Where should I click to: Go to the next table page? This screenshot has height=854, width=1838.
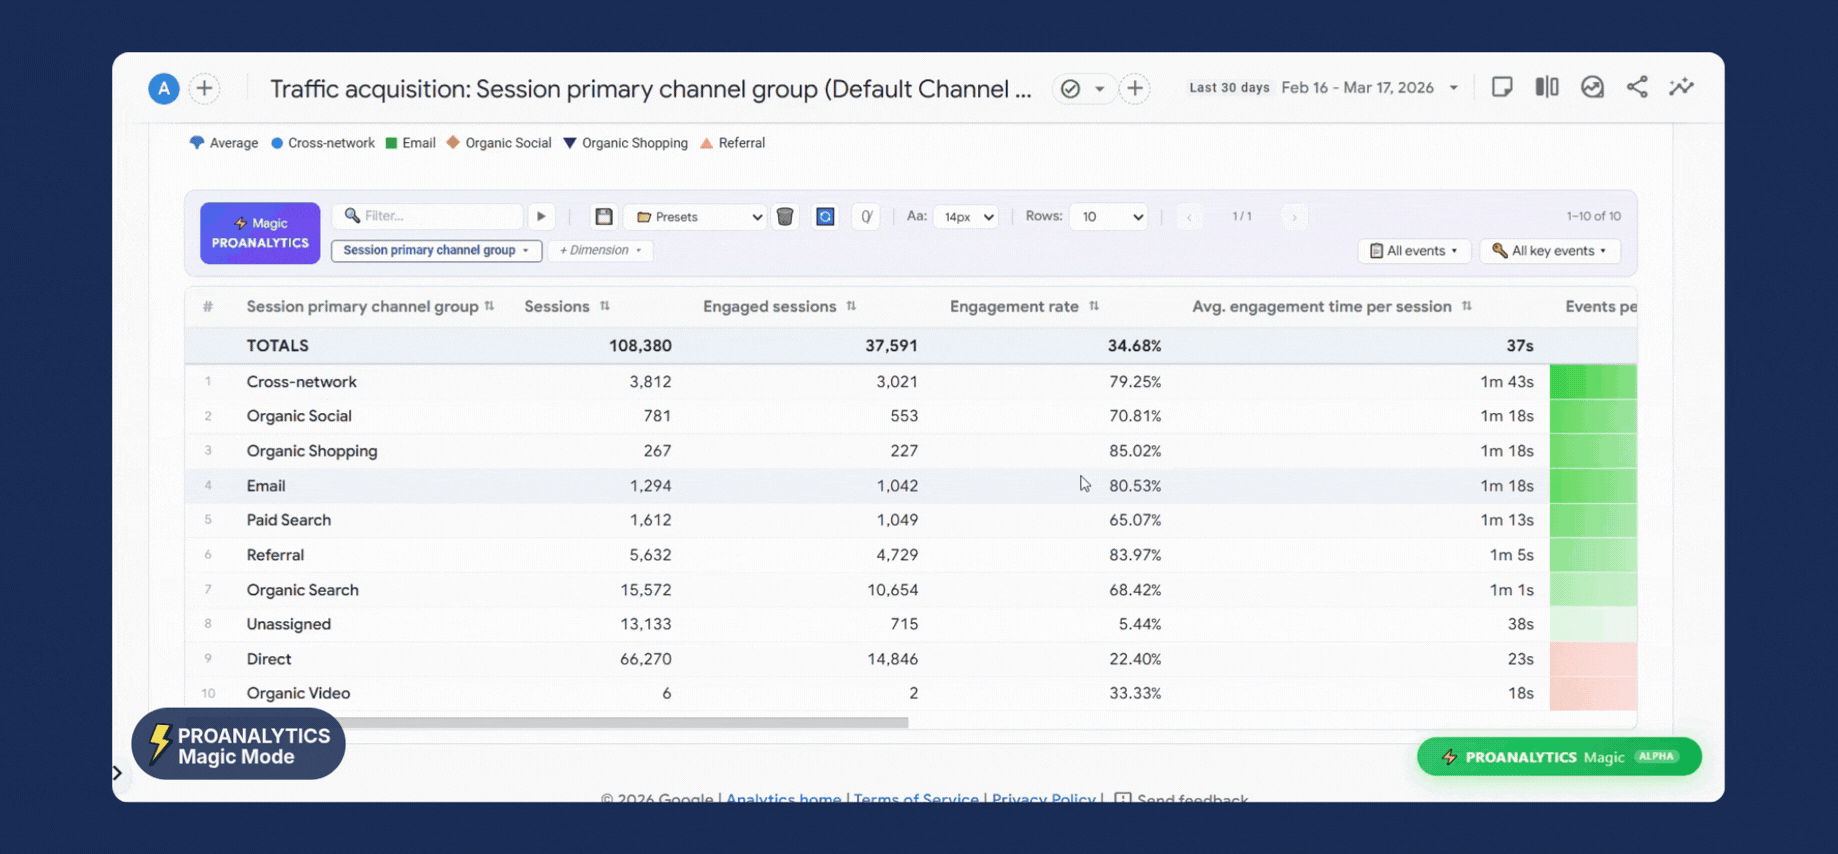1294,217
